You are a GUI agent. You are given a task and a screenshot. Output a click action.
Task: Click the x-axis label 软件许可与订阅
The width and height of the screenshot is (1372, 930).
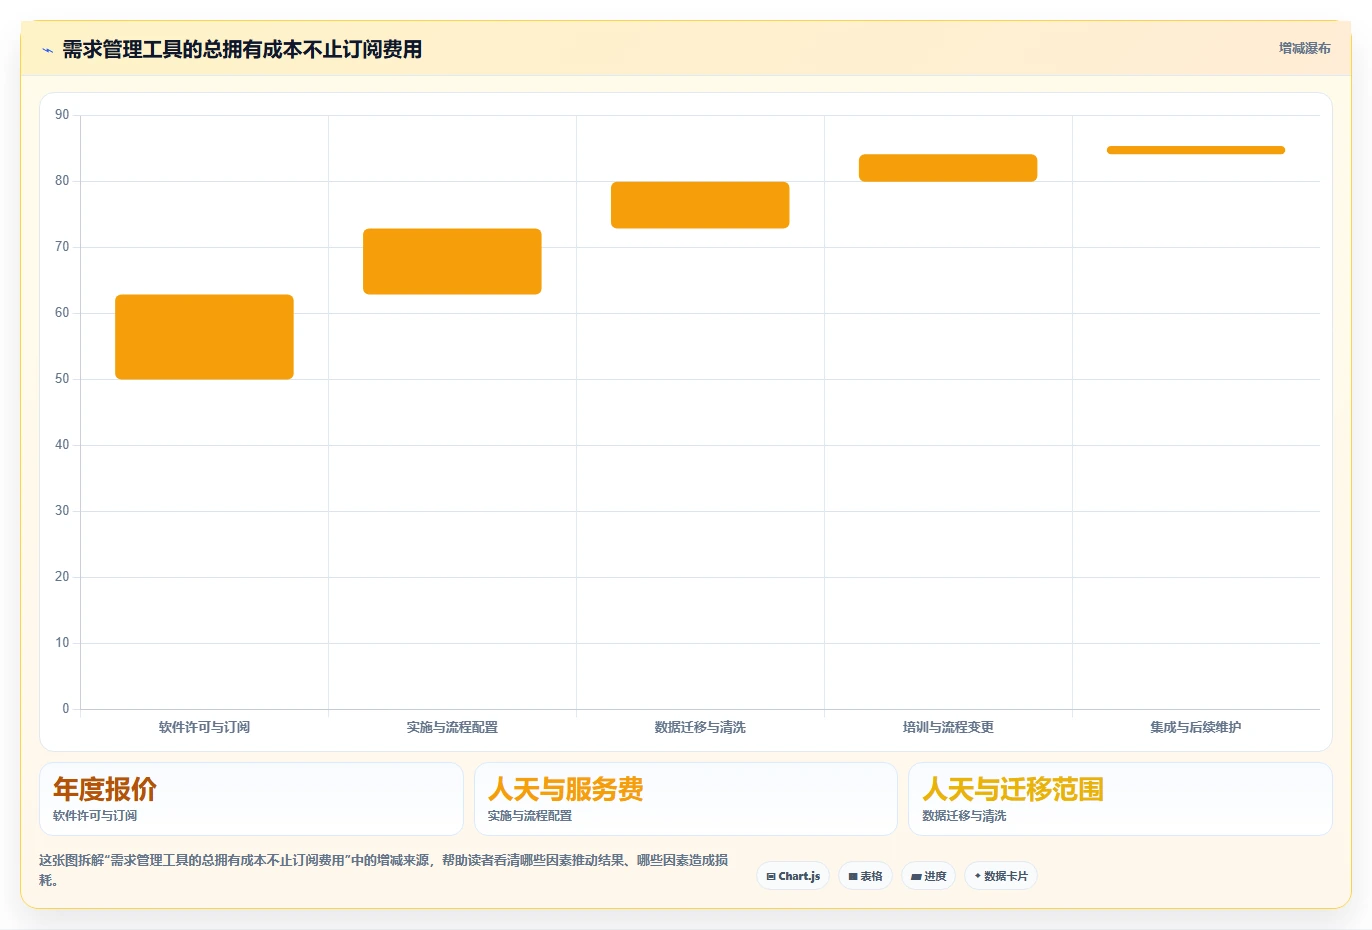coord(204,727)
